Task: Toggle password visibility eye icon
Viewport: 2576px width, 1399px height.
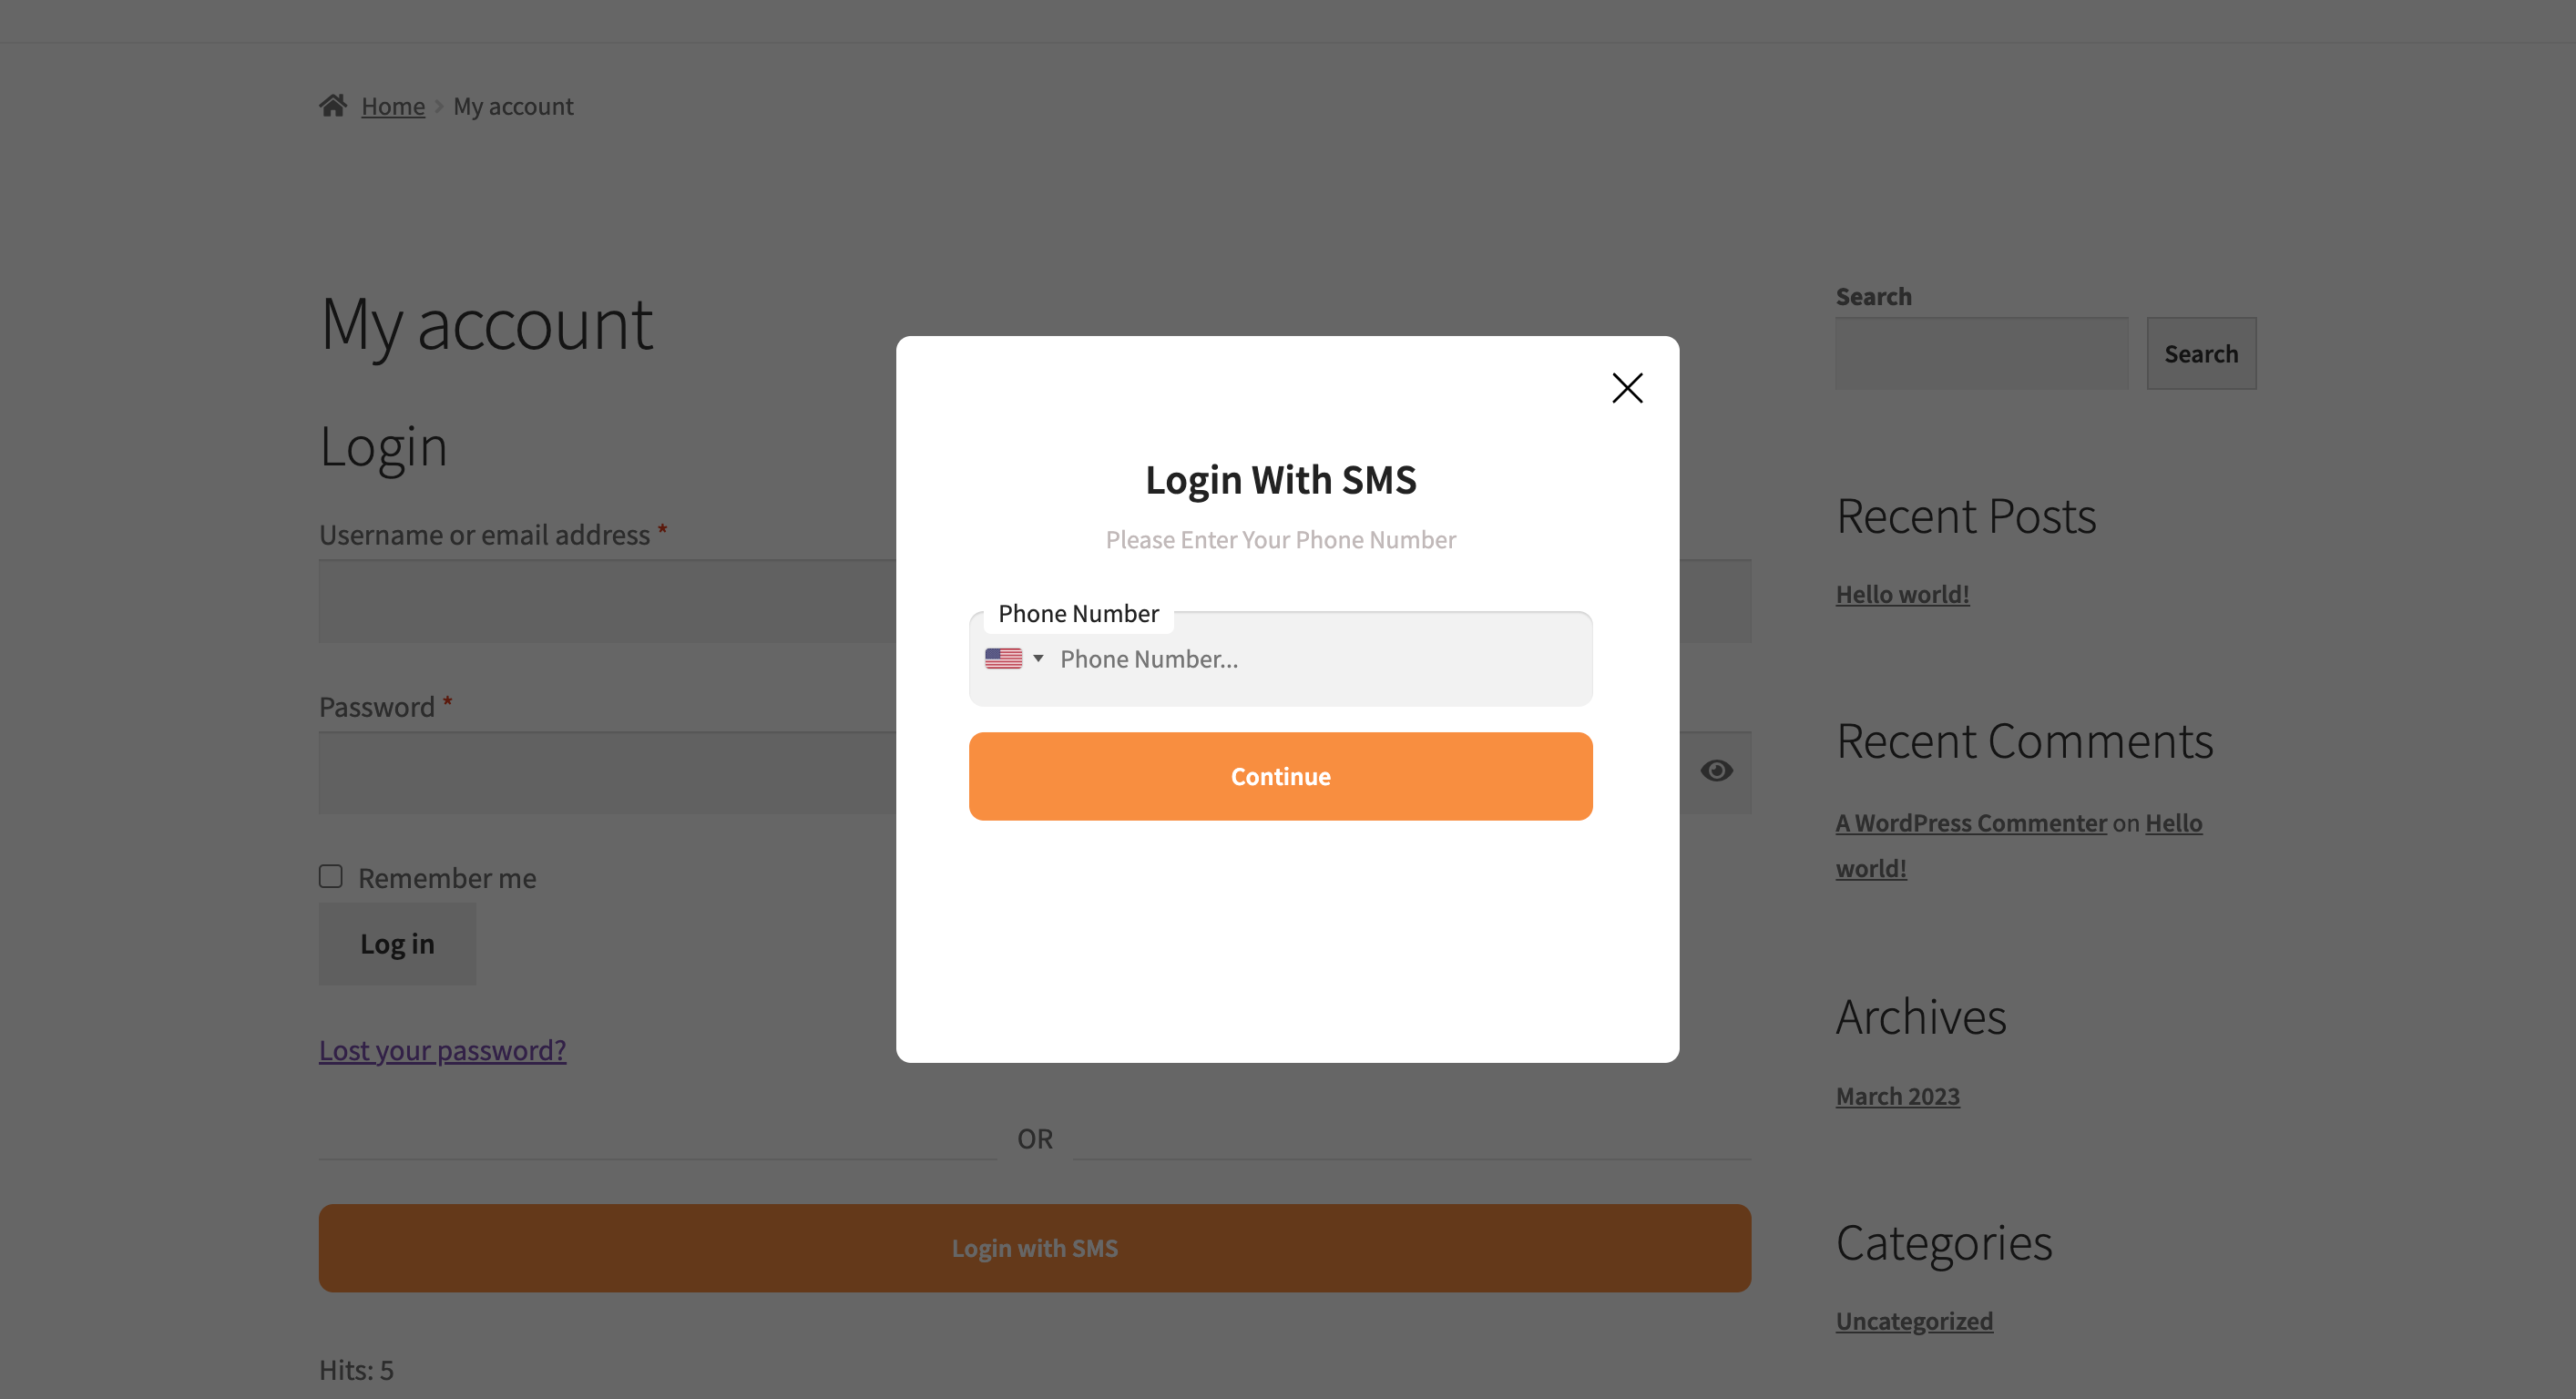Action: click(x=1716, y=771)
